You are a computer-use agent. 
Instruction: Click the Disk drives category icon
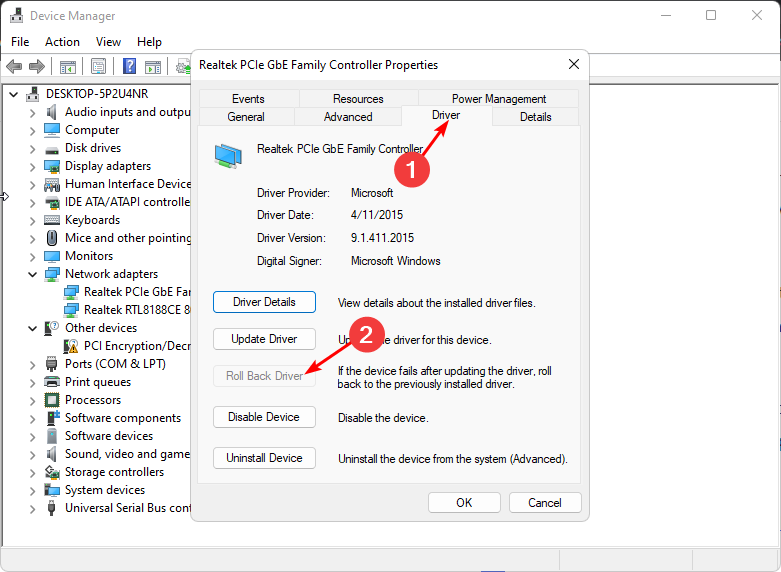[x=52, y=149]
